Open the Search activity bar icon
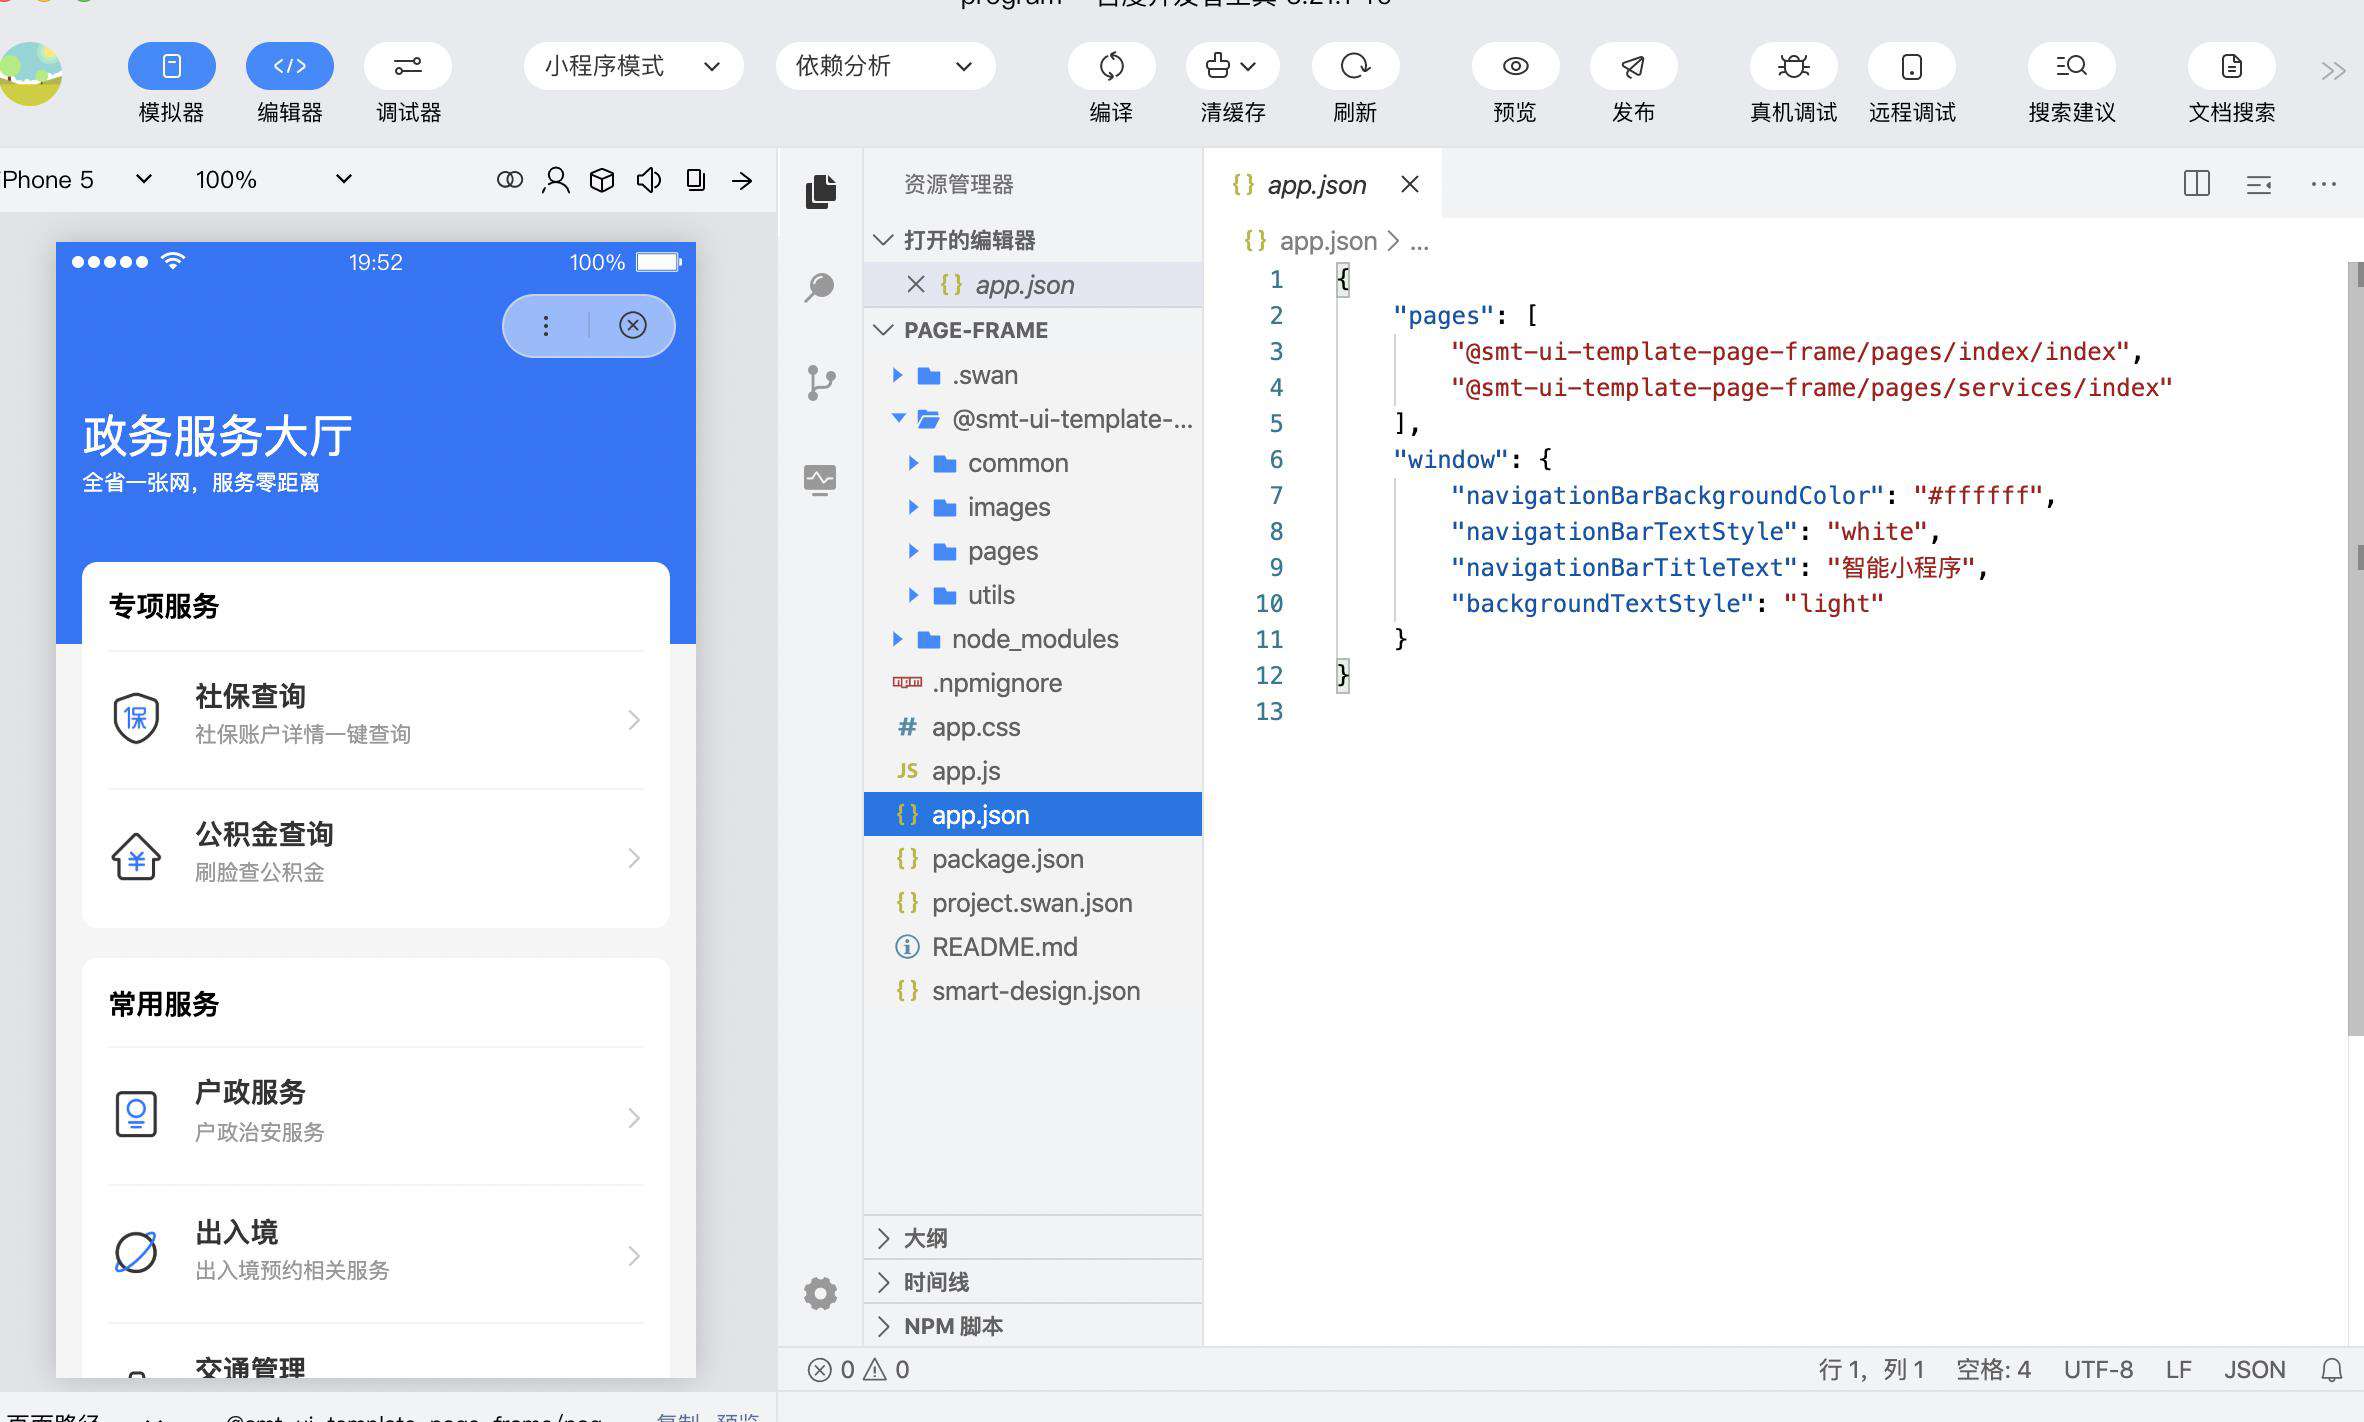 pyautogui.click(x=820, y=287)
